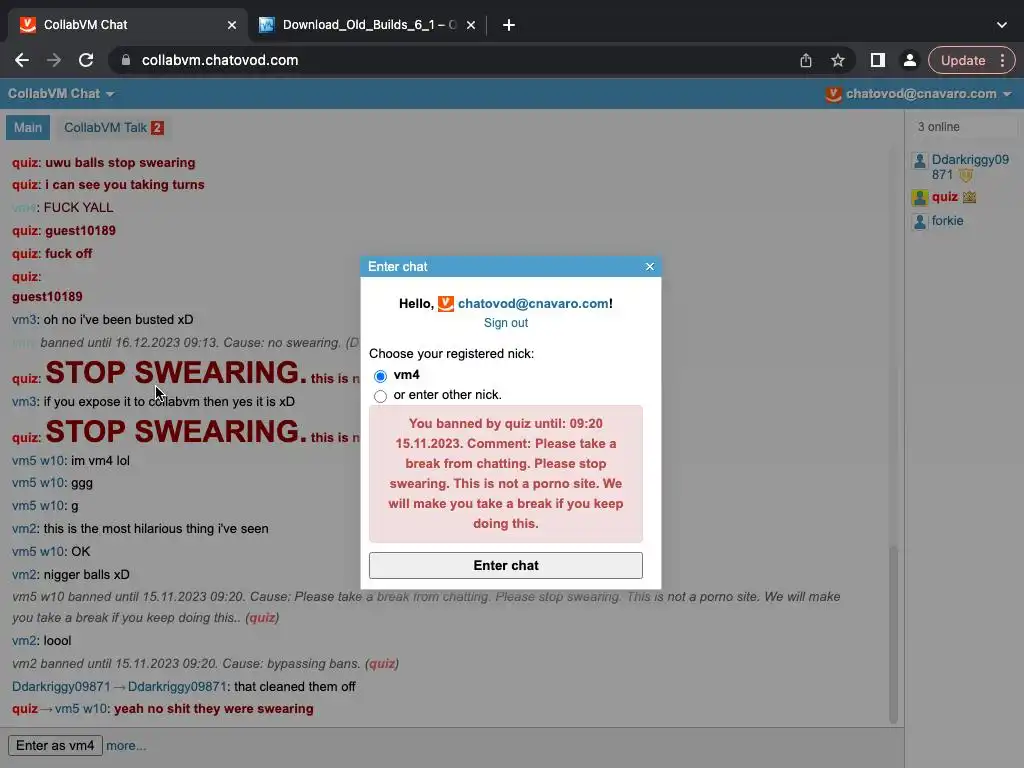Bookmark this page with the star icon
The height and width of the screenshot is (768, 1024).
tap(838, 60)
